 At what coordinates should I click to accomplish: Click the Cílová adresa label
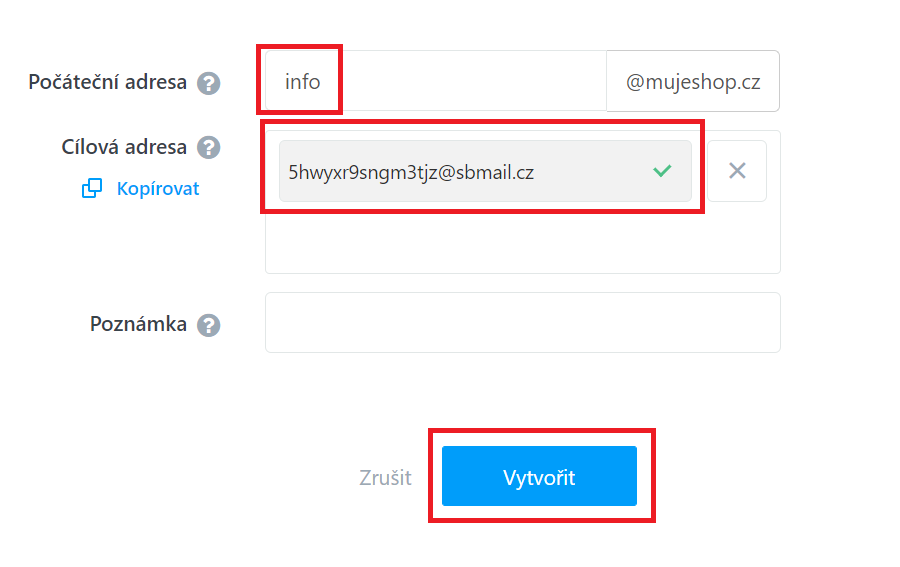pyautogui.click(x=124, y=147)
